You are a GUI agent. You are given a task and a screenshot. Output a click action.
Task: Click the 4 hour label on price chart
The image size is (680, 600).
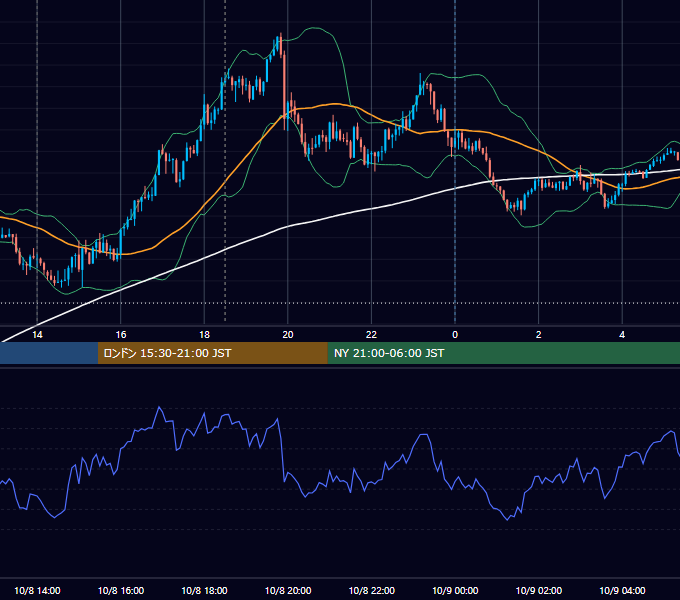point(622,335)
